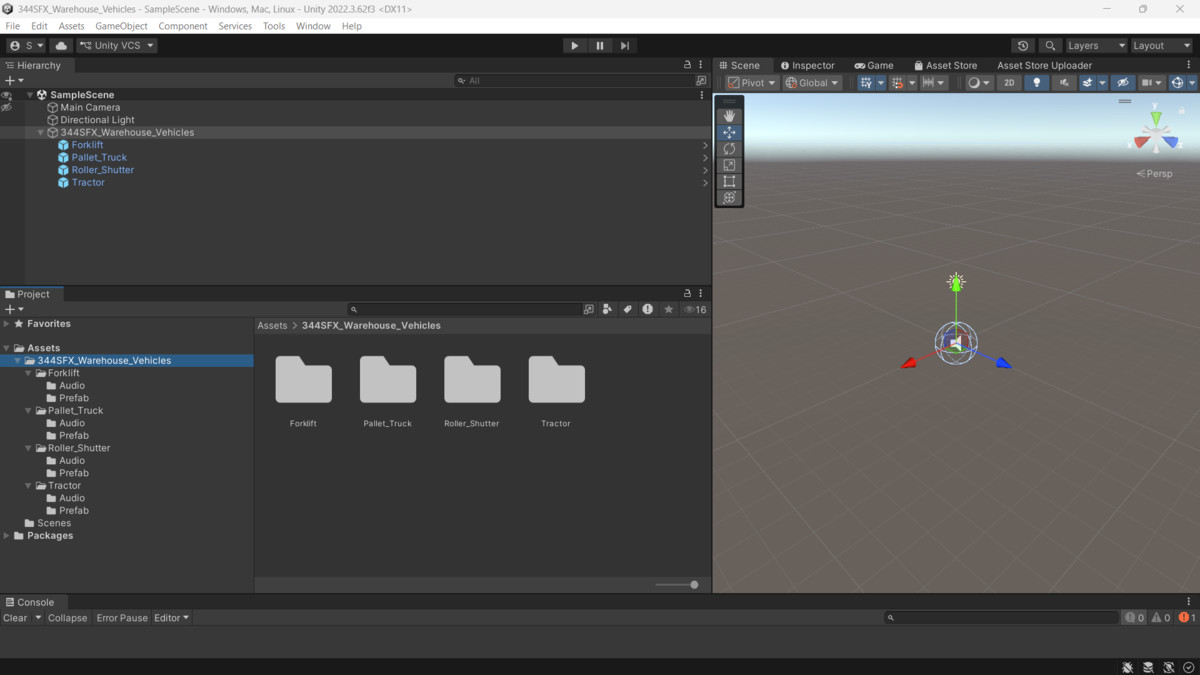The image size is (1200, 675).
Task: Toggle error messages count in Console
Action: 1187,618
